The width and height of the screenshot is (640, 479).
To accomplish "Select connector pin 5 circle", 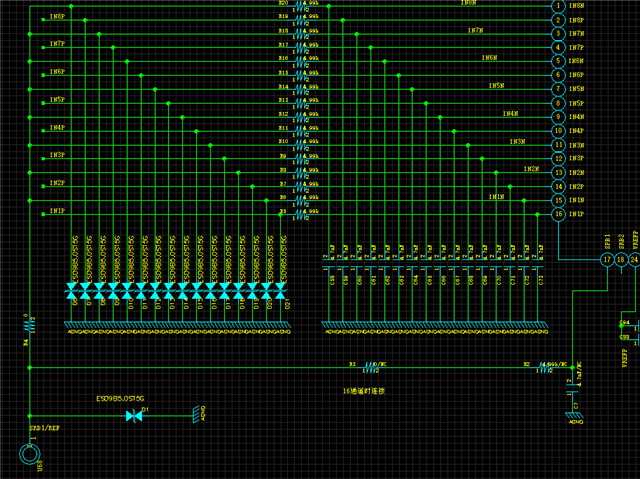I will 558,61.
